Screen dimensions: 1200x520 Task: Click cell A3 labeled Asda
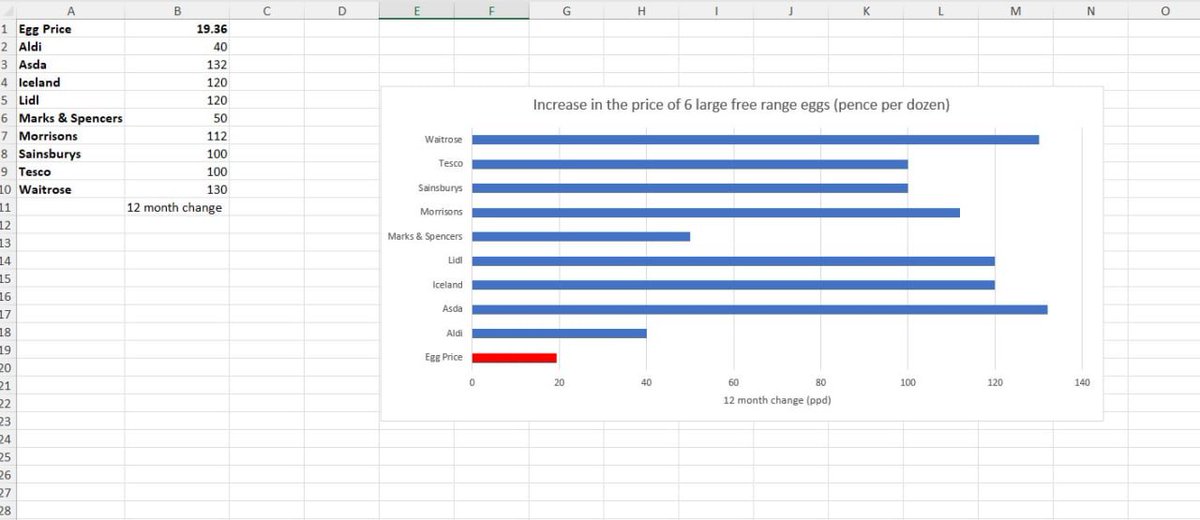pos(69,65)
